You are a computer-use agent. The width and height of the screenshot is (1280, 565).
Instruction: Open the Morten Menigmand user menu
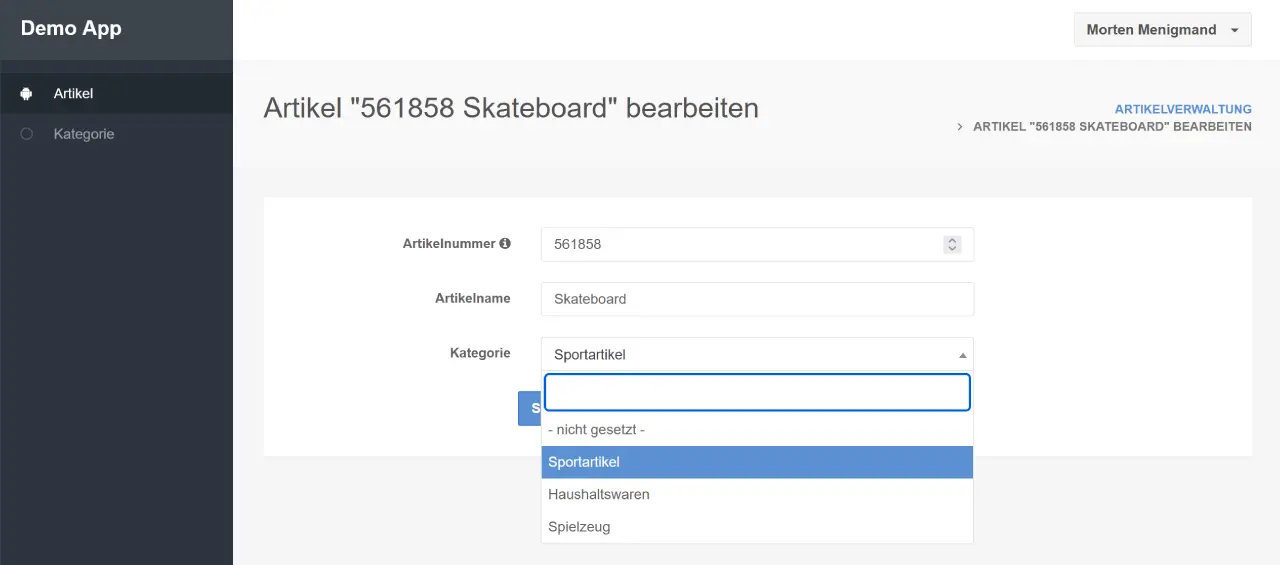1162,30
